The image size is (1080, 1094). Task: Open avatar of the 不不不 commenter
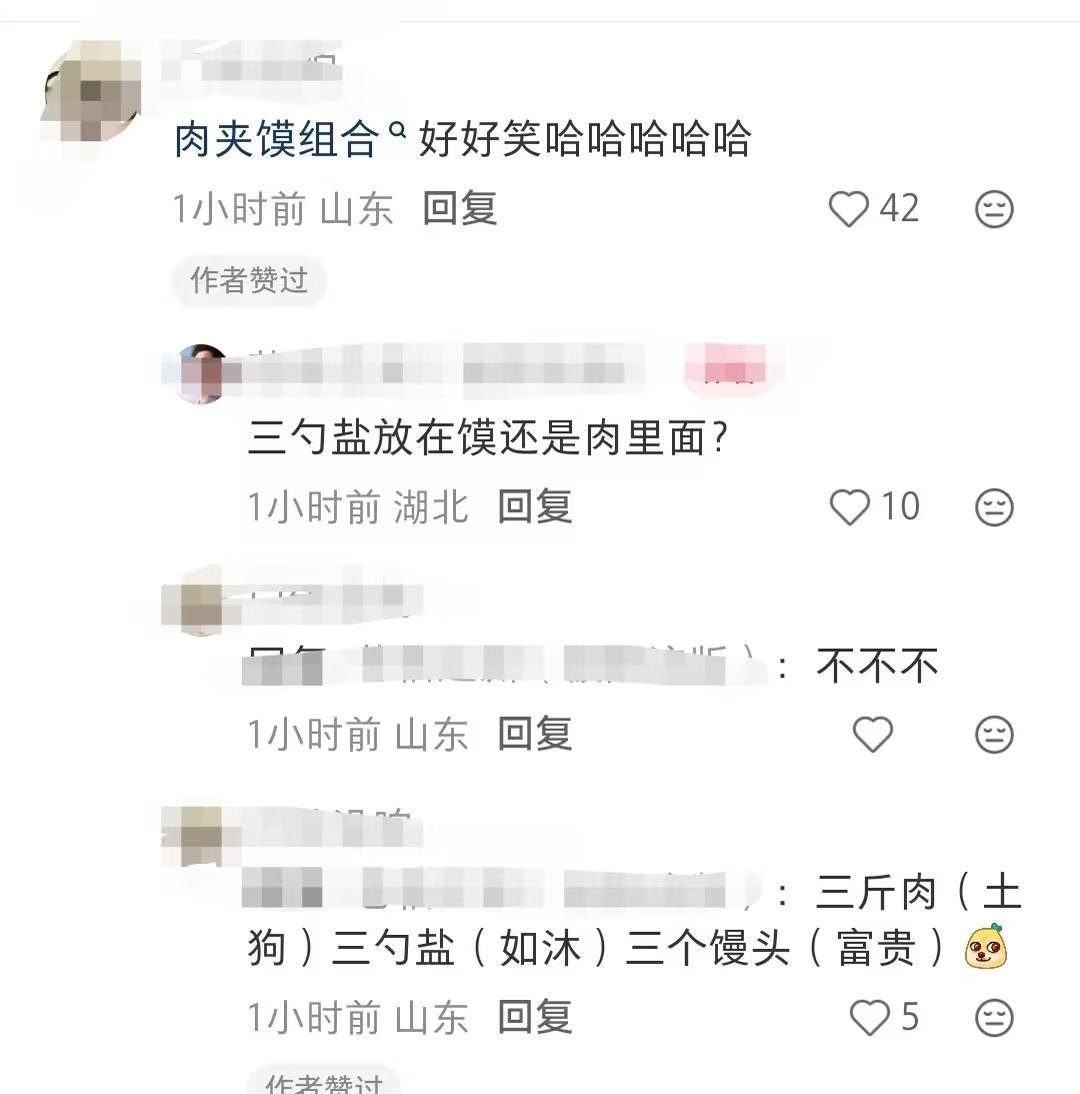coord(201,601)
